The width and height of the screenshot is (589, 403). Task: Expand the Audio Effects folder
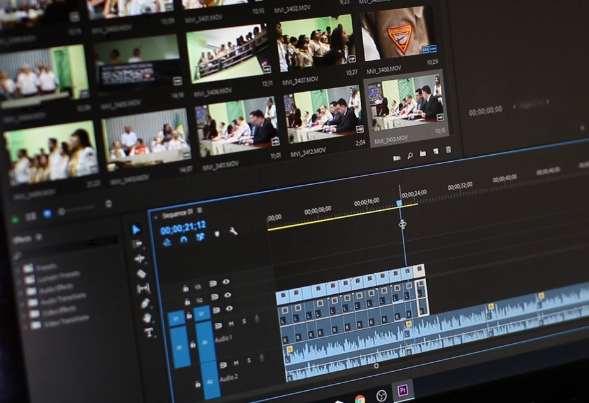21,292
